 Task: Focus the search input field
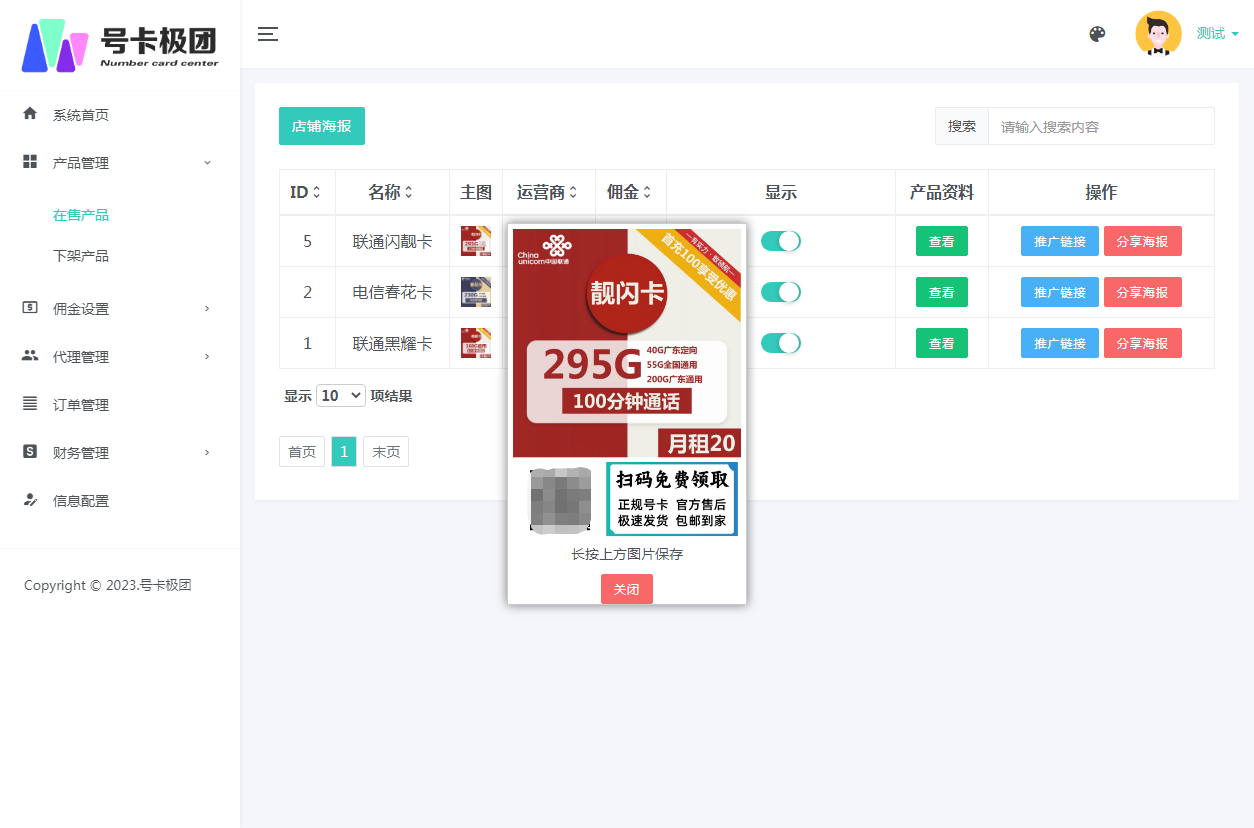tap(1101, 127)
